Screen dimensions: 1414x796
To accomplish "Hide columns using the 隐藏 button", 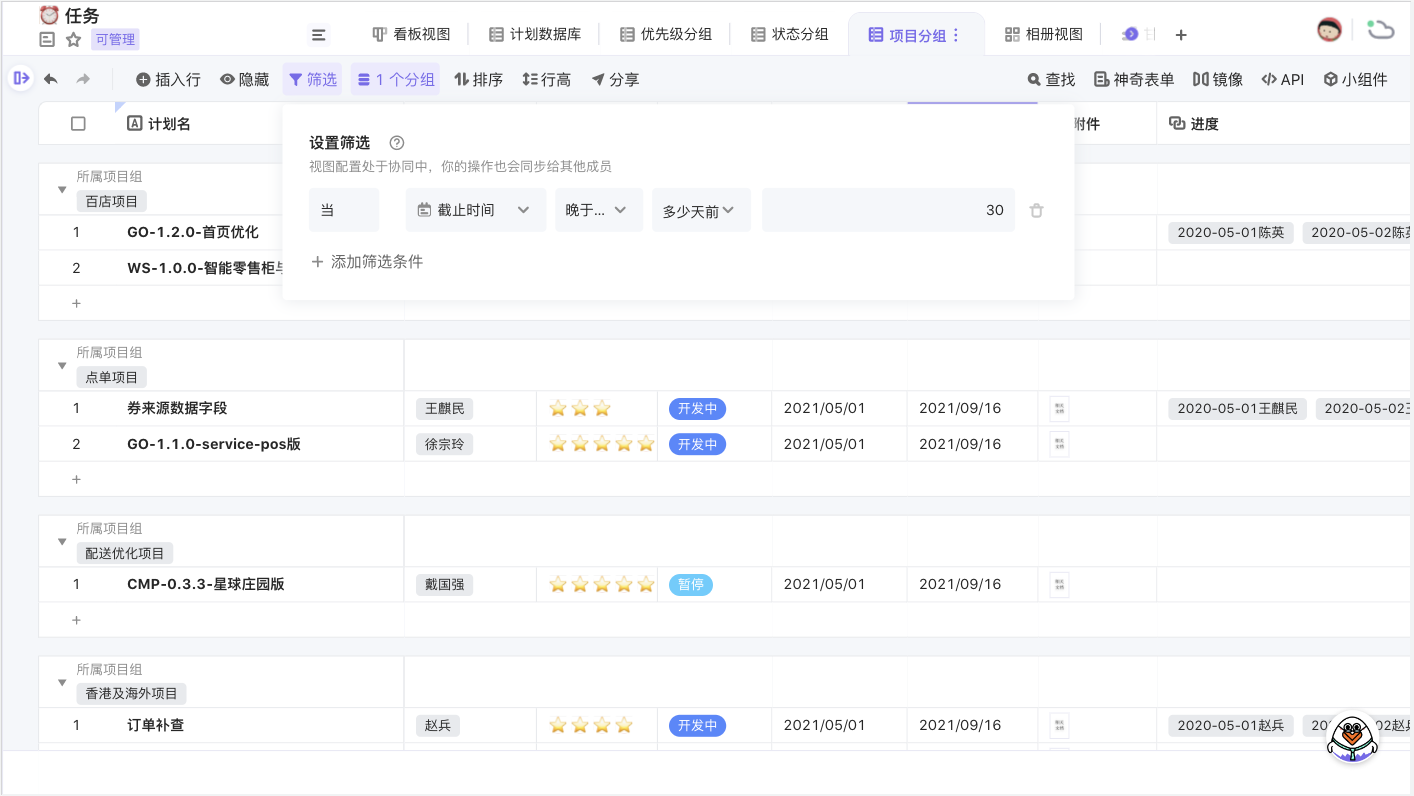I will [x=245, y=79].
